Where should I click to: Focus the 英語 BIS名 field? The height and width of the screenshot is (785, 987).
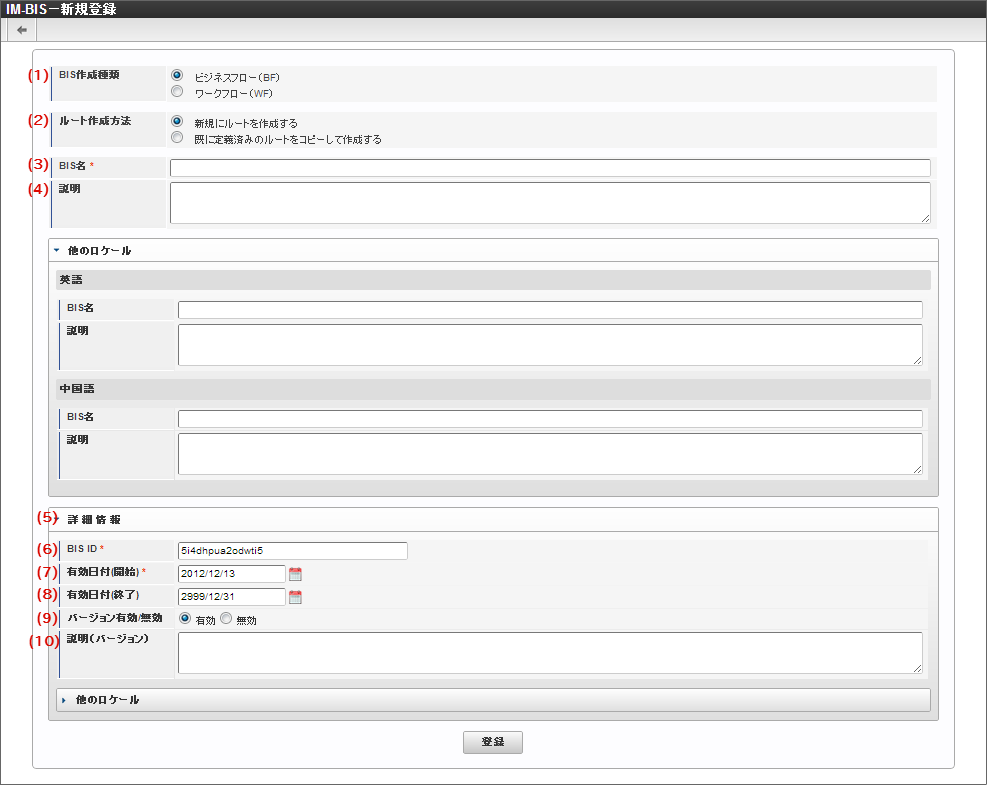coord(550,310)
